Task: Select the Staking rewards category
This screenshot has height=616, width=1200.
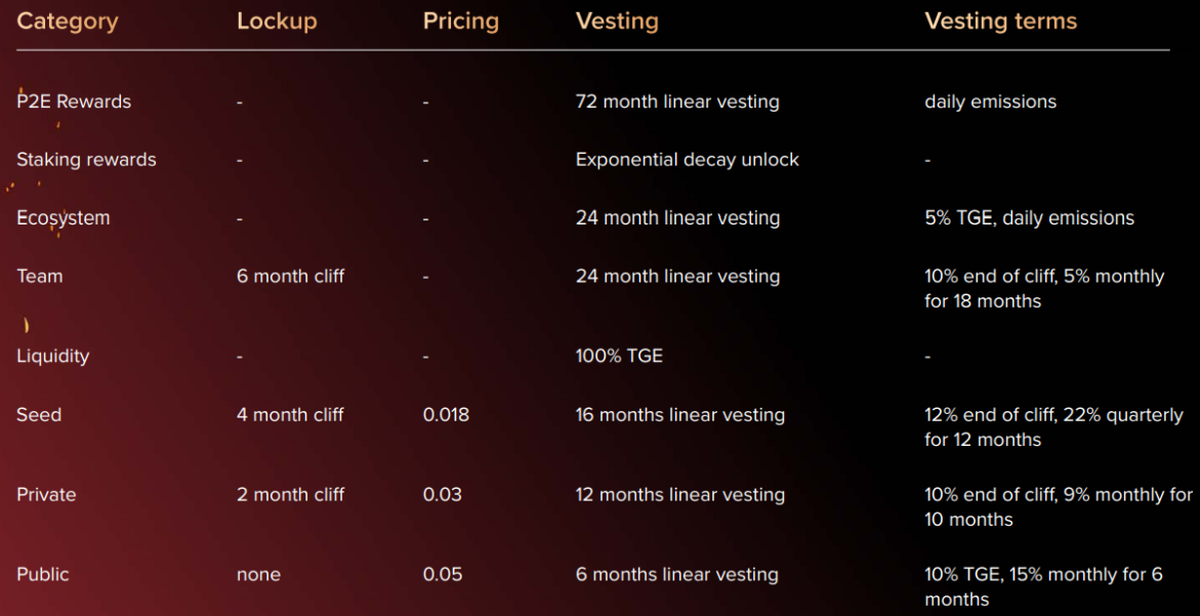Action: pyautogui.click(x=86, y=159)
